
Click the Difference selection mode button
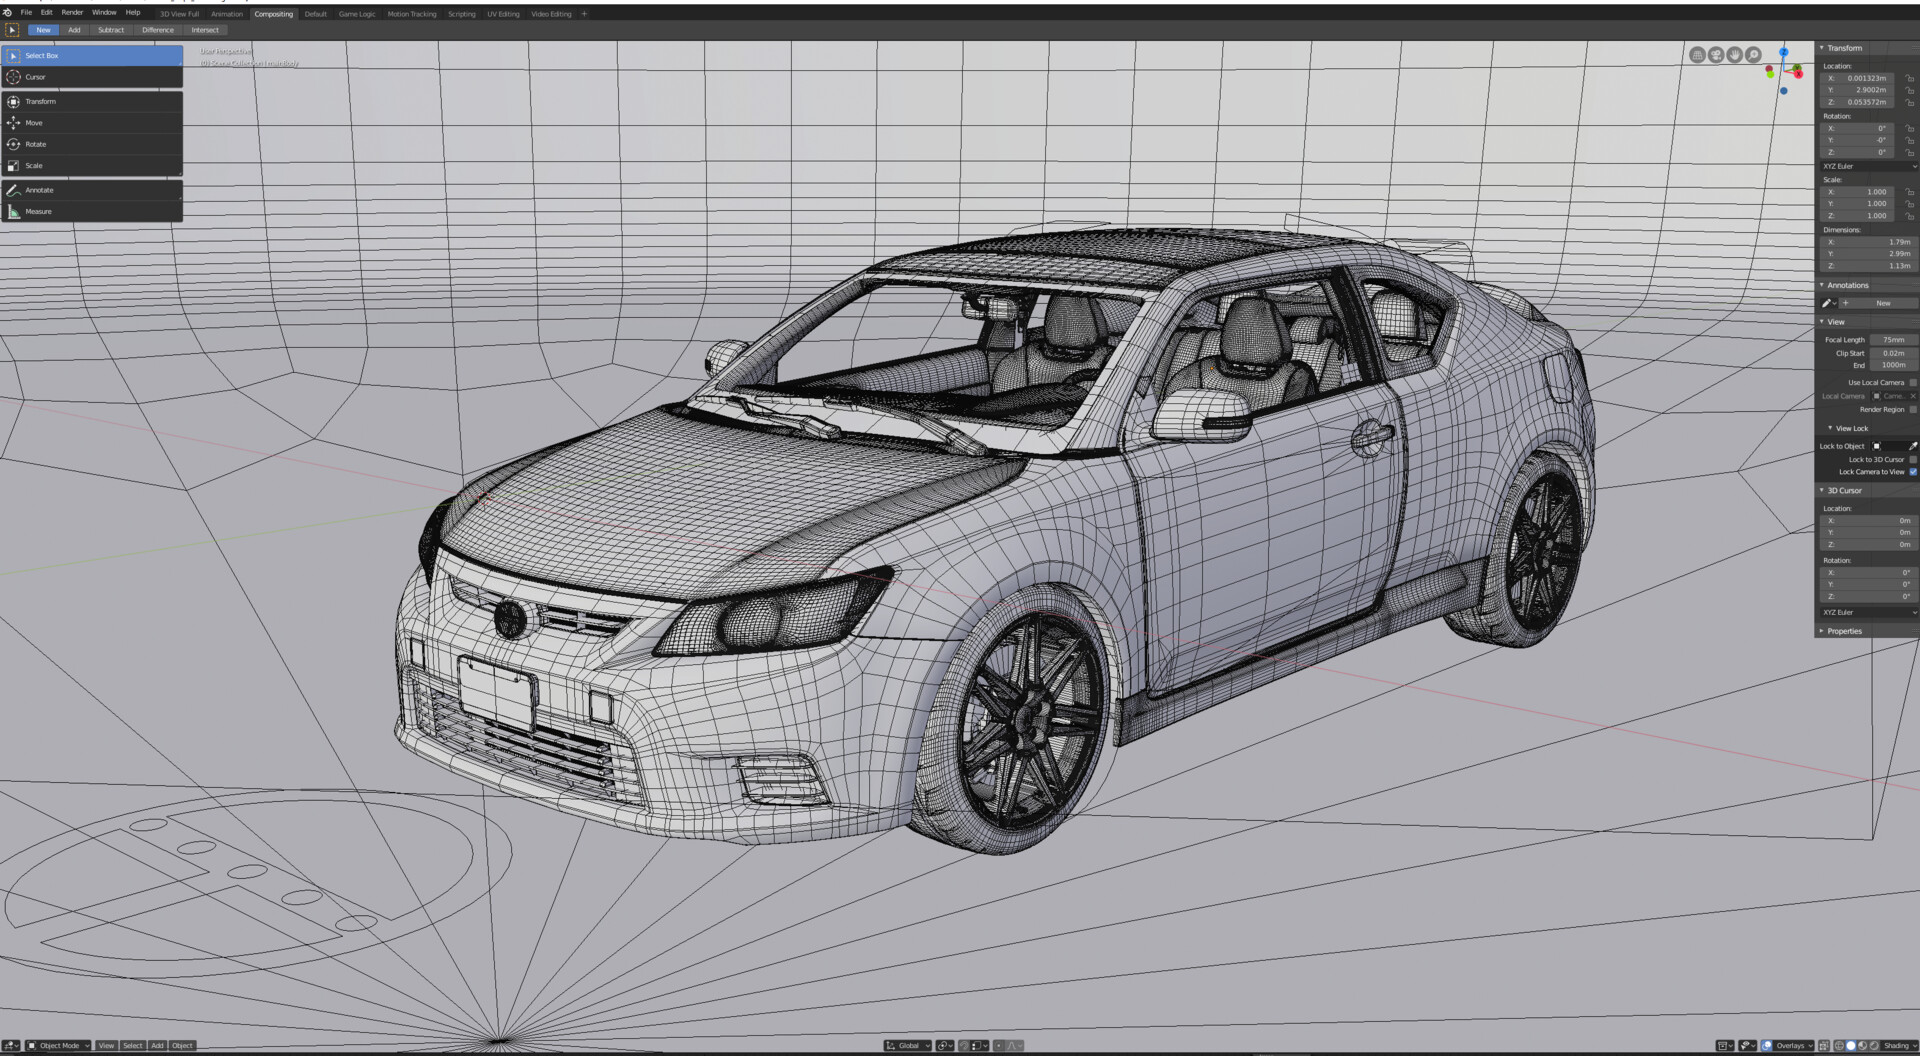pyautogui.click(x=158, y=30)
